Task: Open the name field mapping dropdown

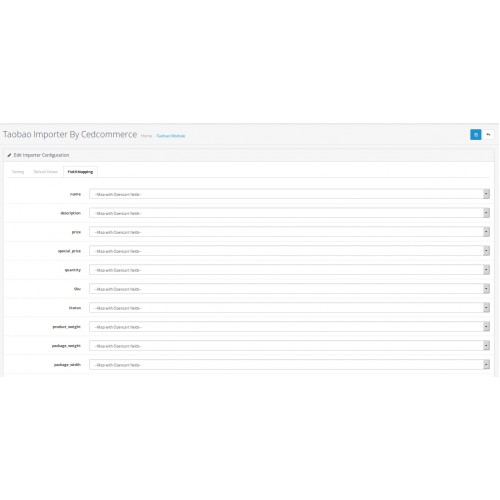Action: coord(289,194)
